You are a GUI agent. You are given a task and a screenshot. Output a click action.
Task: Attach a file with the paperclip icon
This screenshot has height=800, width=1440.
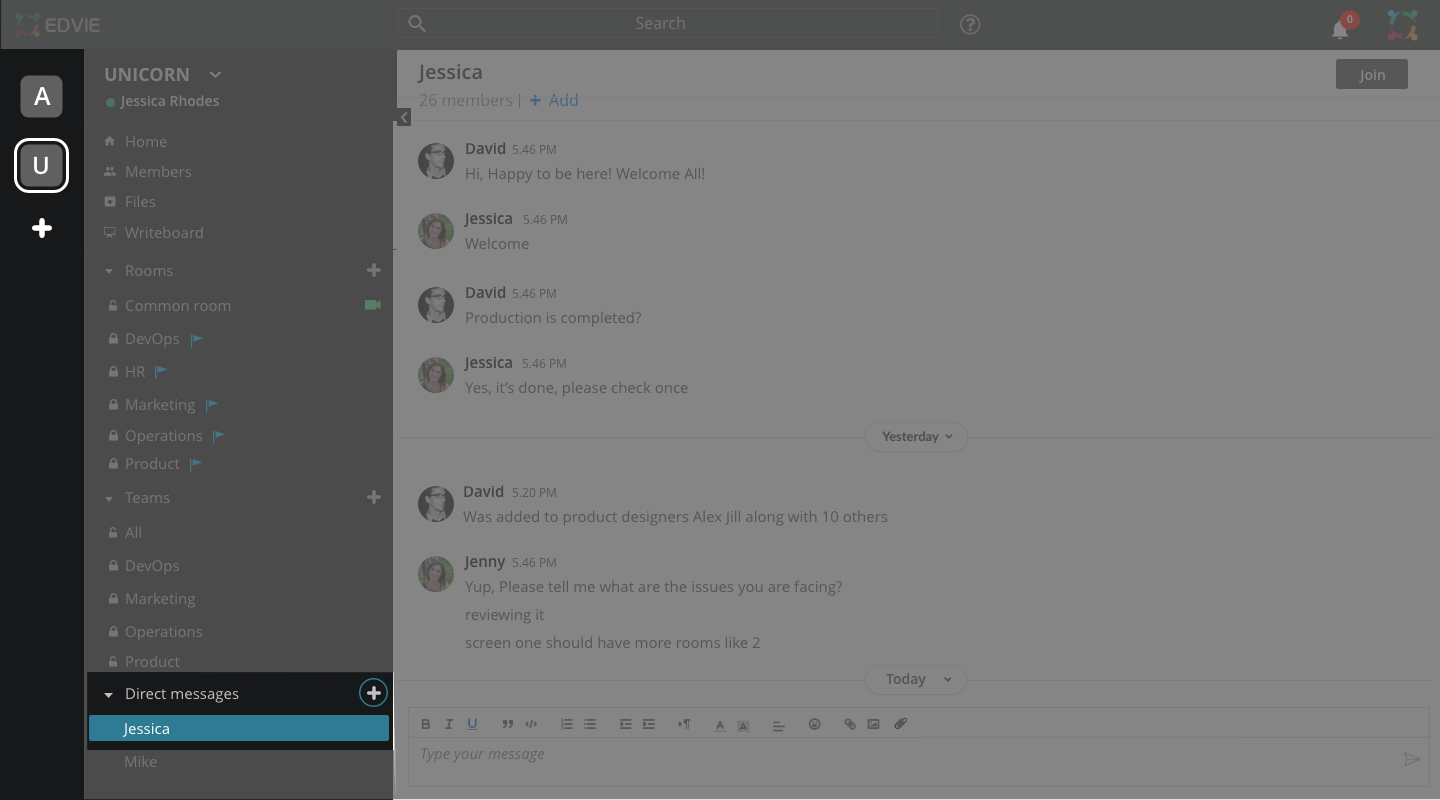[900, 724]
